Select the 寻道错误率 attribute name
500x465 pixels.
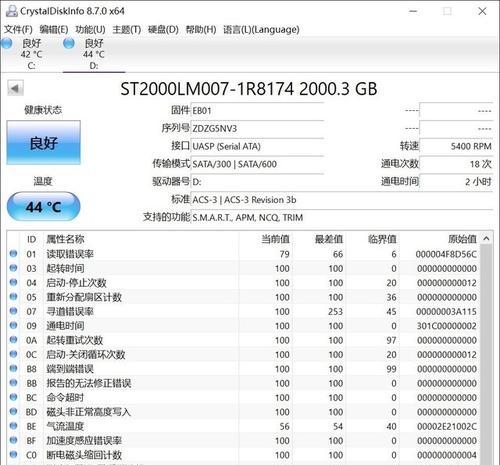pyautogui.click(x=70, y=311)
